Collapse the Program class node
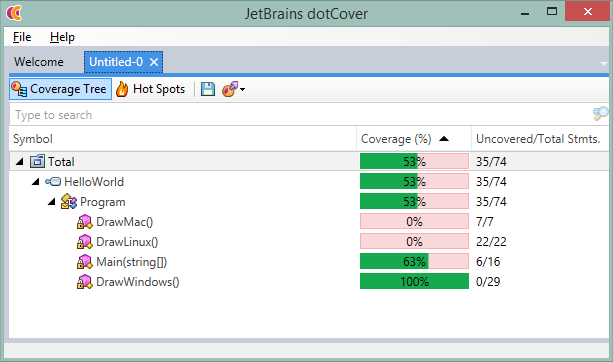The image size is (613, 362). point(52,202)
